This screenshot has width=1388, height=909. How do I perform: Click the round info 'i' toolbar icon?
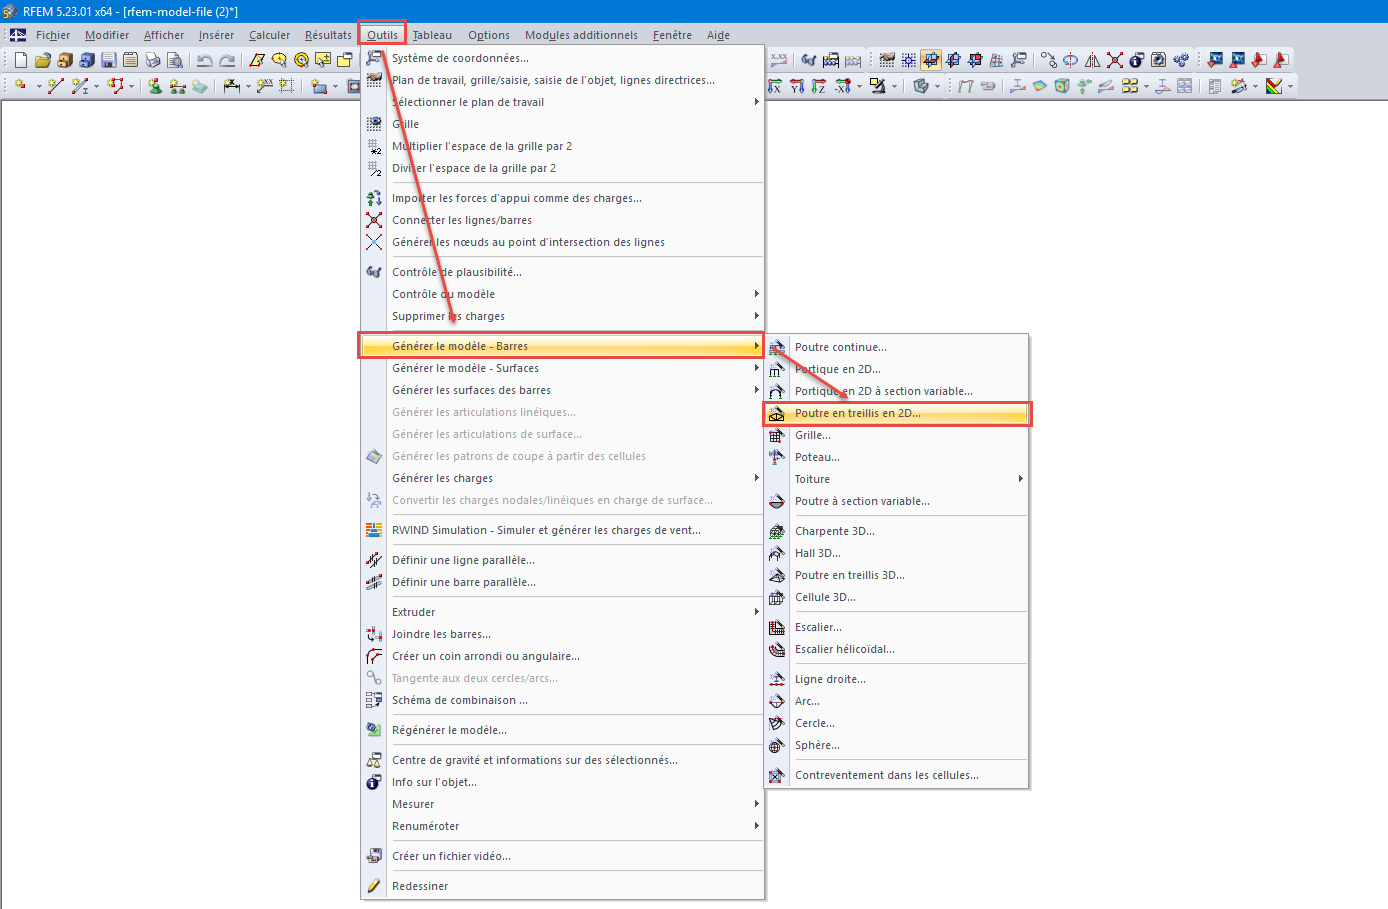tap(1137, 60)
